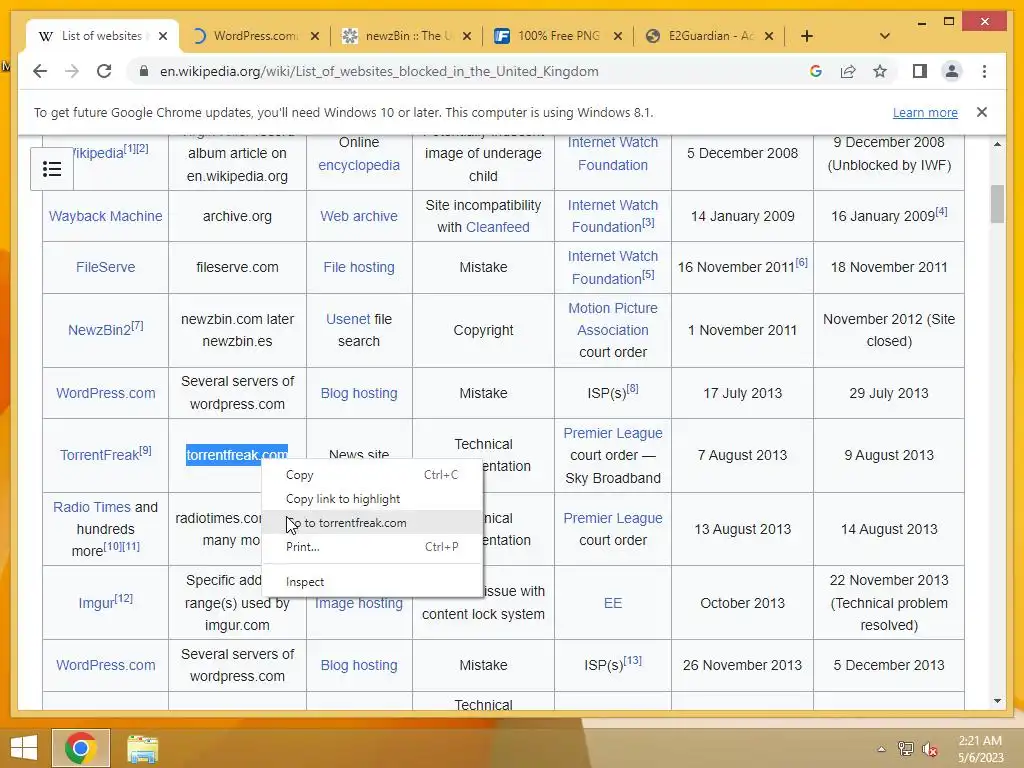
Task: Click the muted volume tray icon
Action: point(929,749)
